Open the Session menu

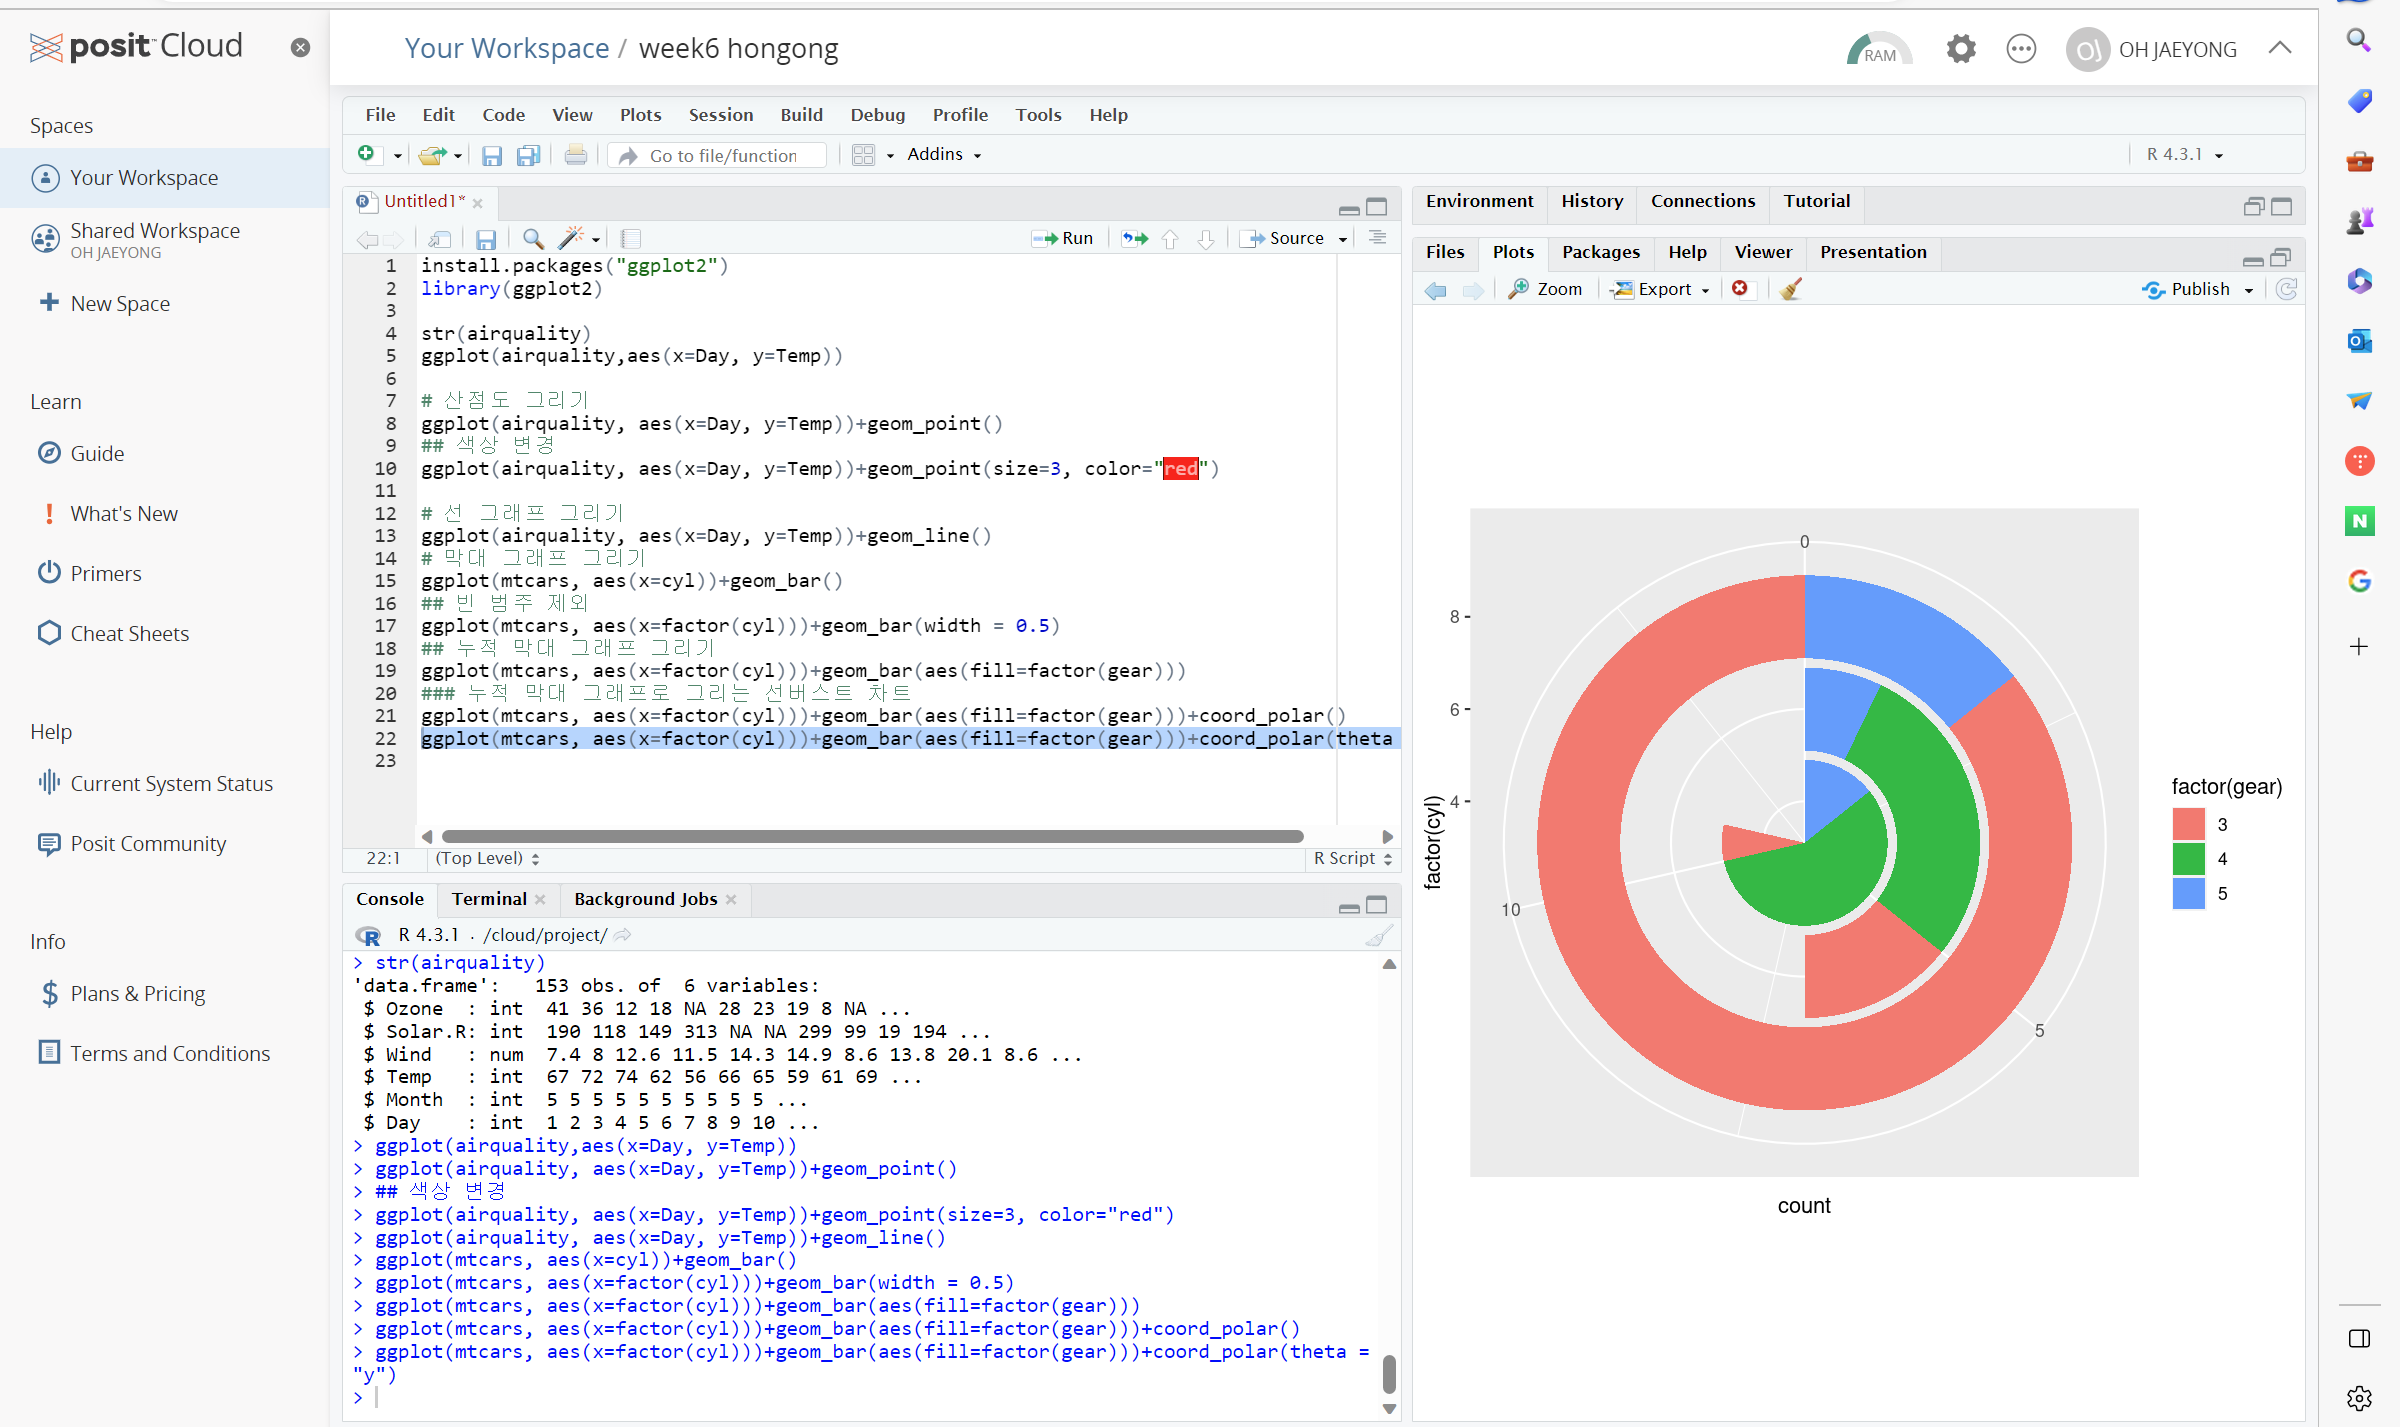[x=720, y=115]
